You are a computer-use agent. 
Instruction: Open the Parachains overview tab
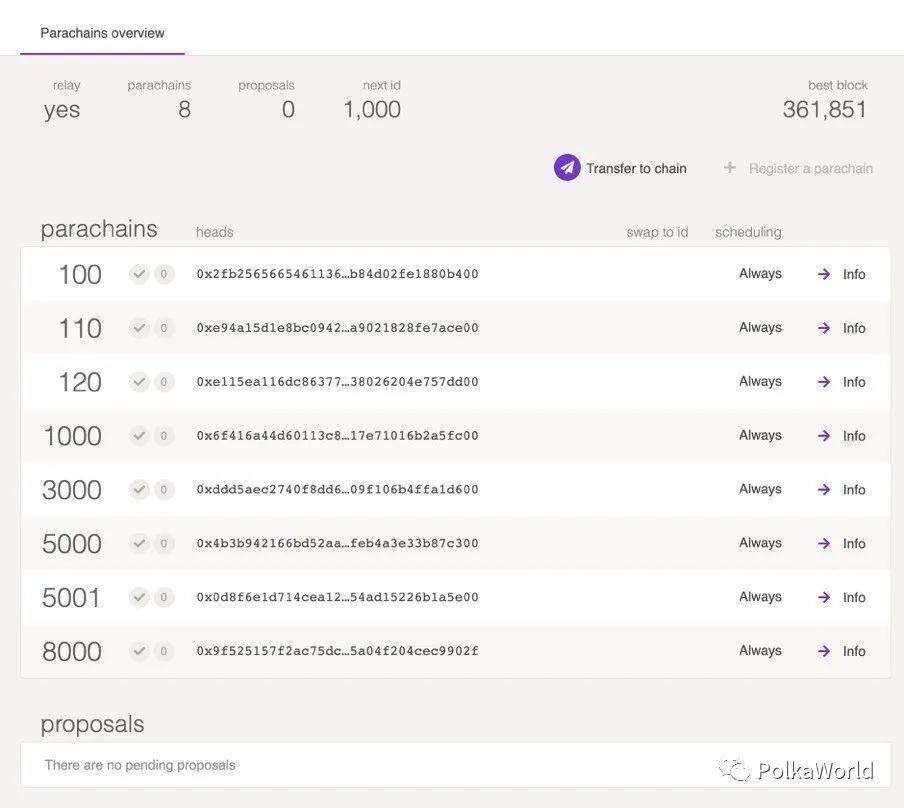pos(102,33)
